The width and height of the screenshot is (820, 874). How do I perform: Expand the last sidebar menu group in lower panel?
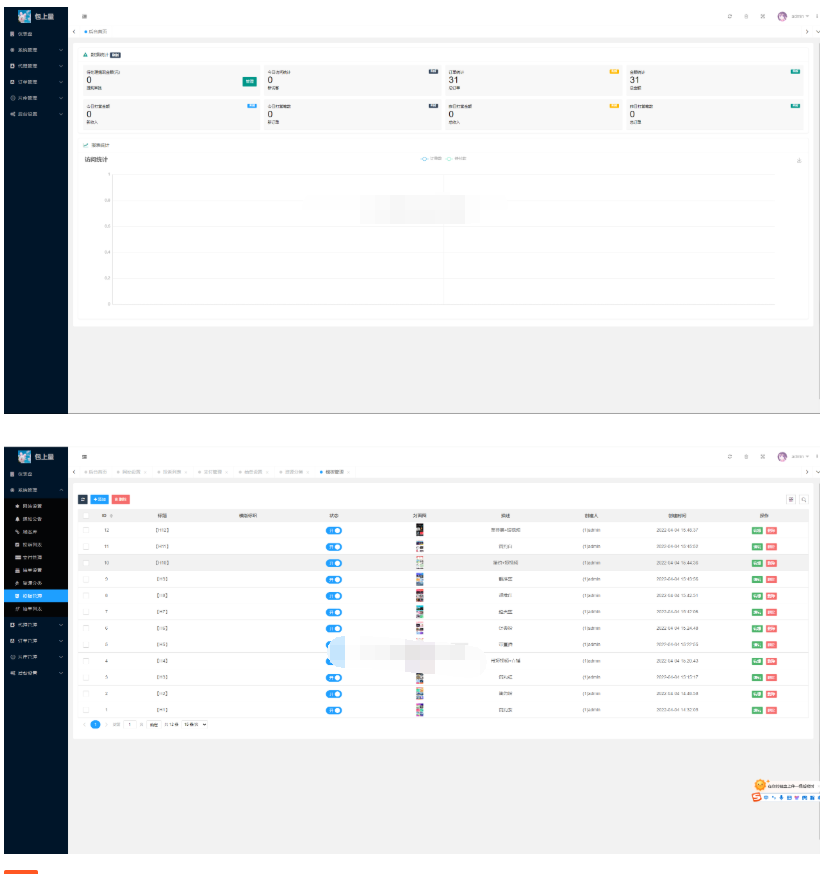click(35, 671)
